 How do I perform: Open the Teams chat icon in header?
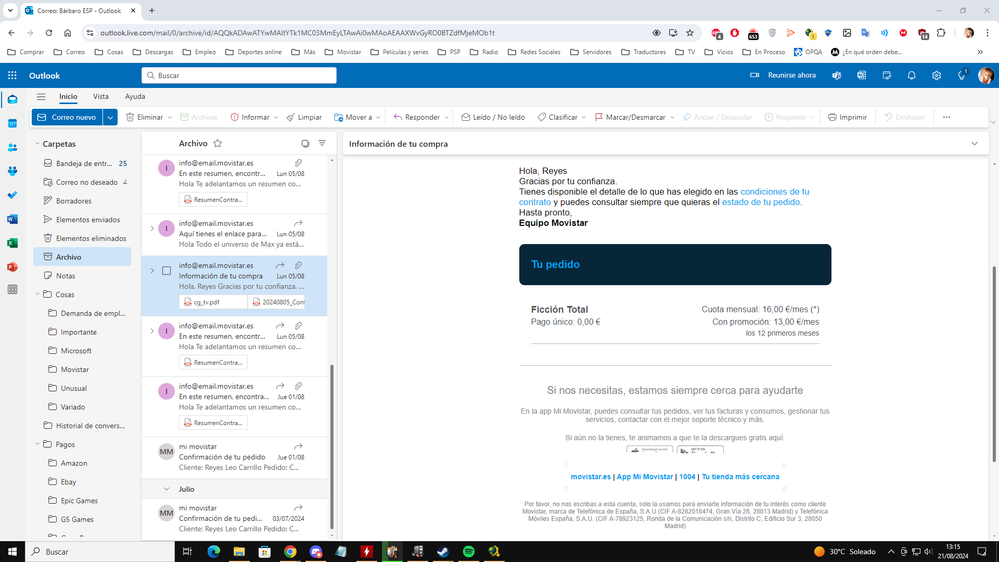point(837,75)
